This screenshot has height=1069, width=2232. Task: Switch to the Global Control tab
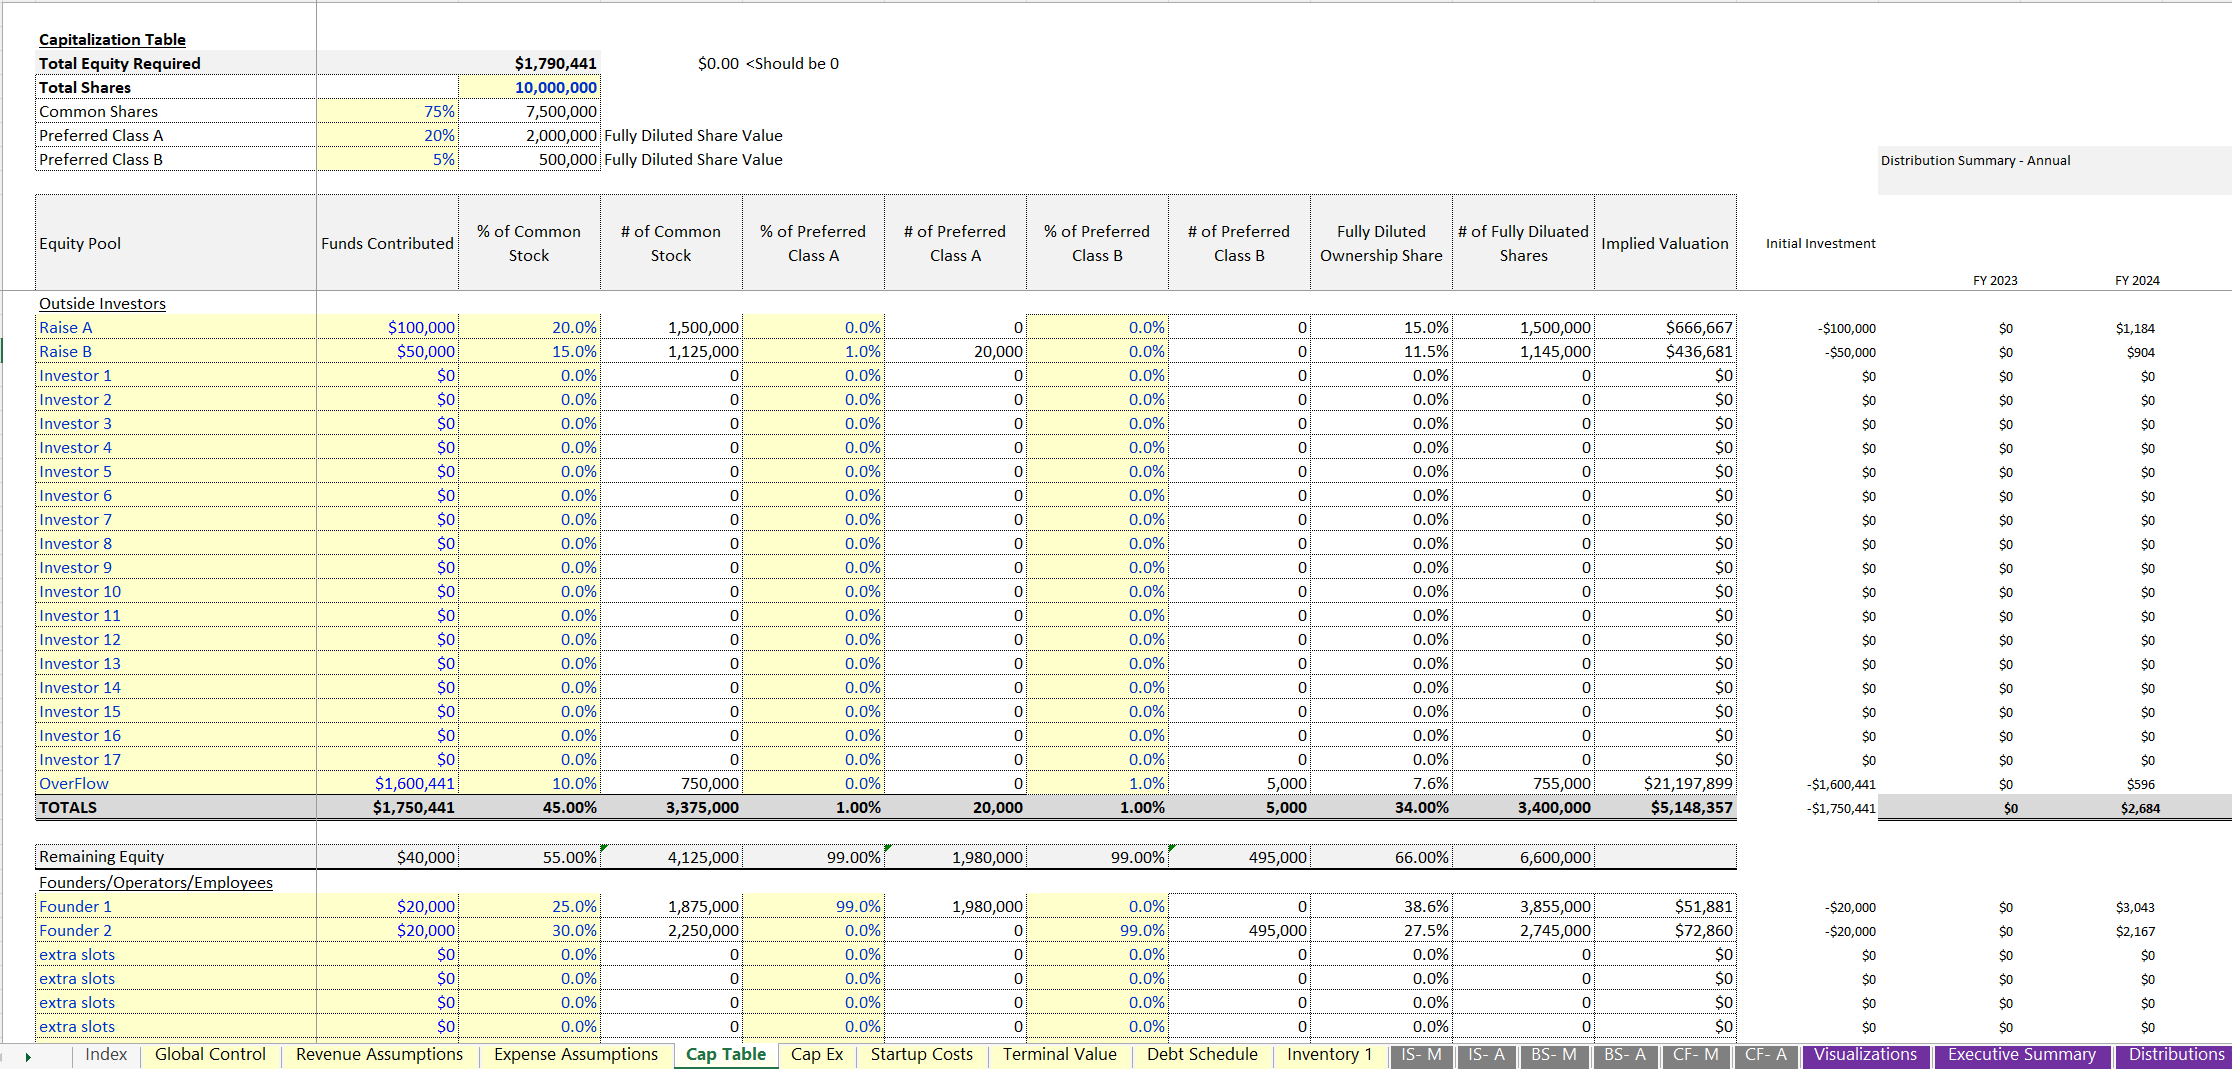click(210, 1055)
